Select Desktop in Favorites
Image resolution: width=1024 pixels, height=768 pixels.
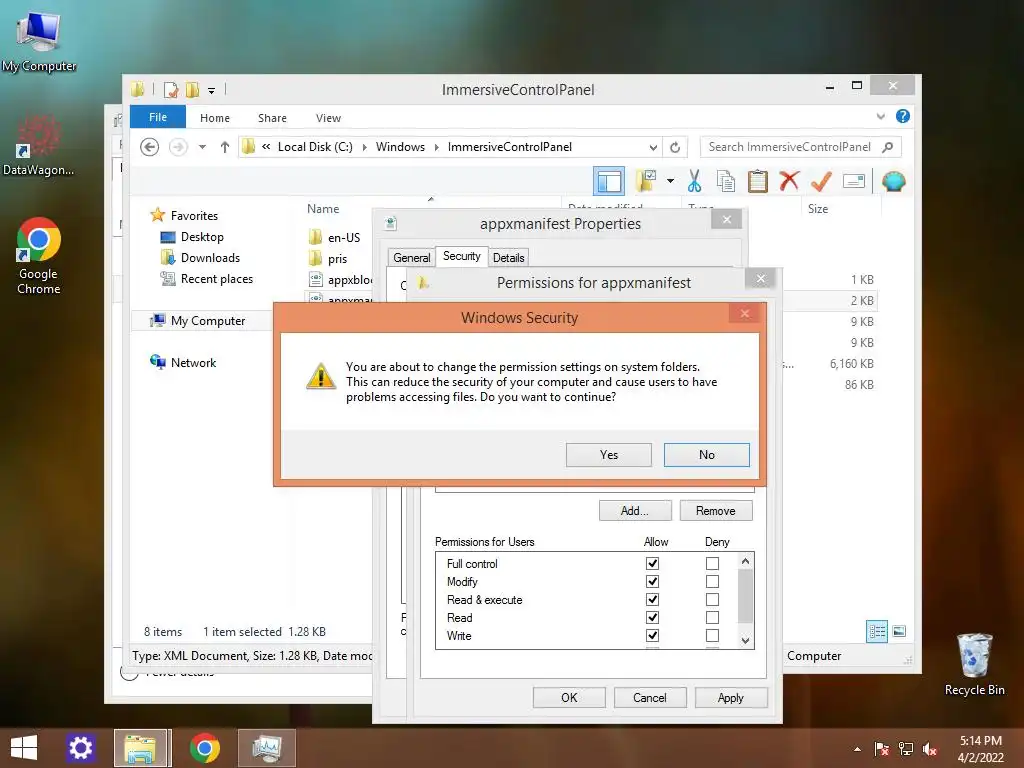click(x=202, y=237)
